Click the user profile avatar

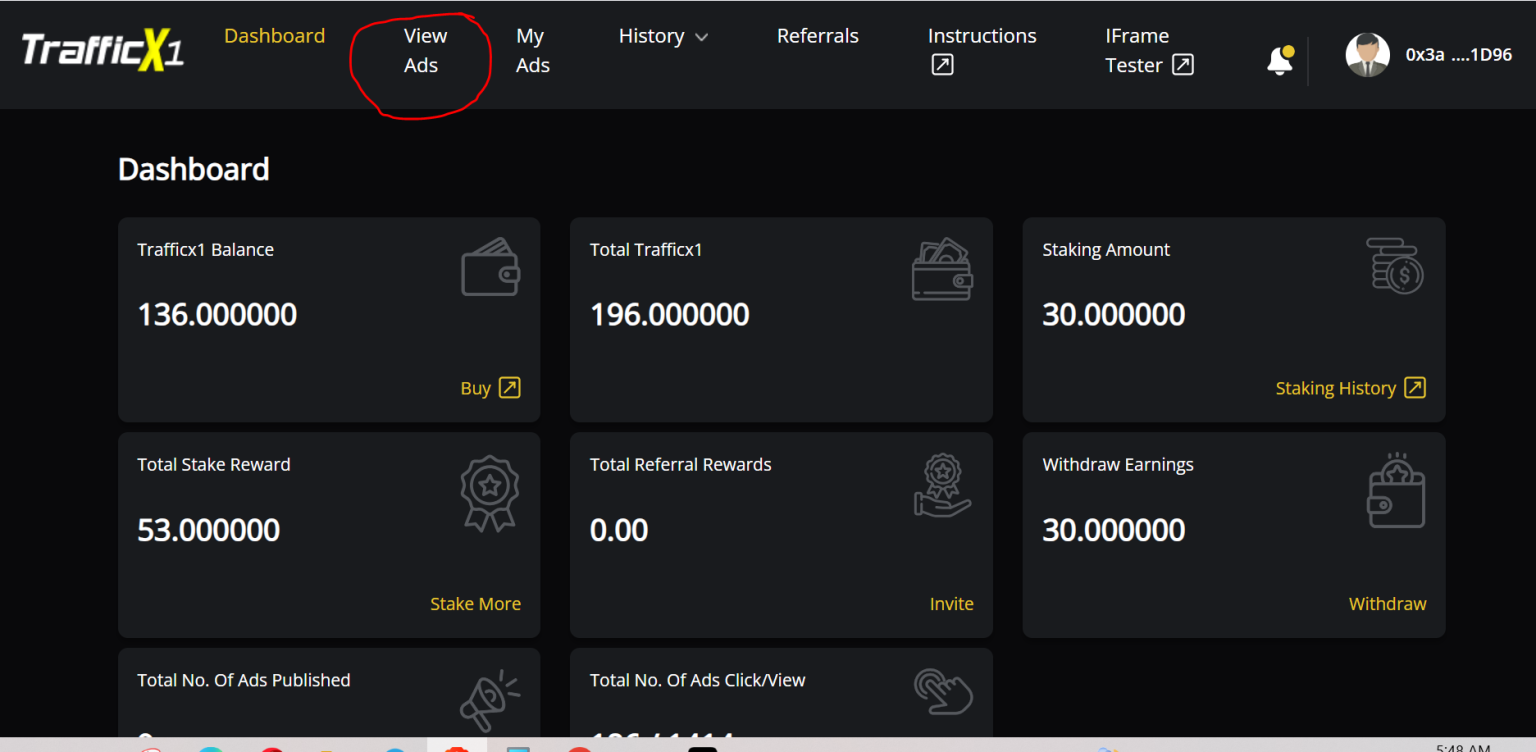pos(1367,55)
